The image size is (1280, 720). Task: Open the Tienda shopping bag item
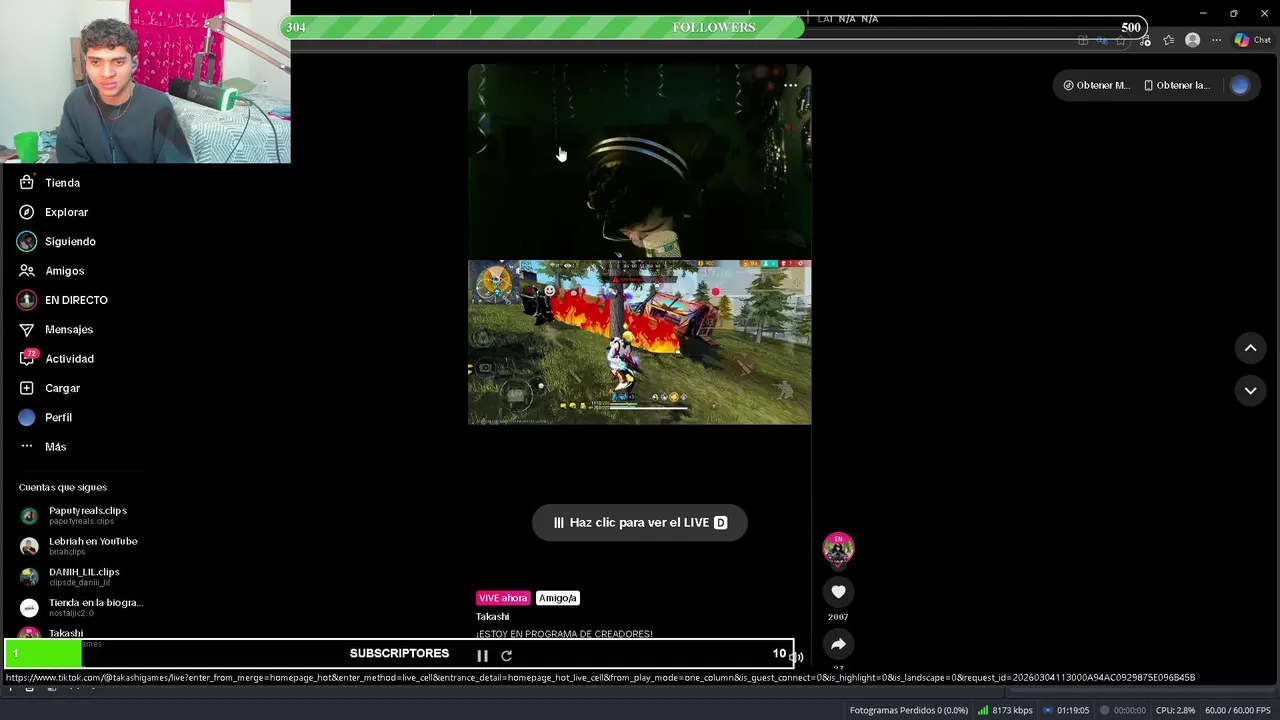click(49, 183)
